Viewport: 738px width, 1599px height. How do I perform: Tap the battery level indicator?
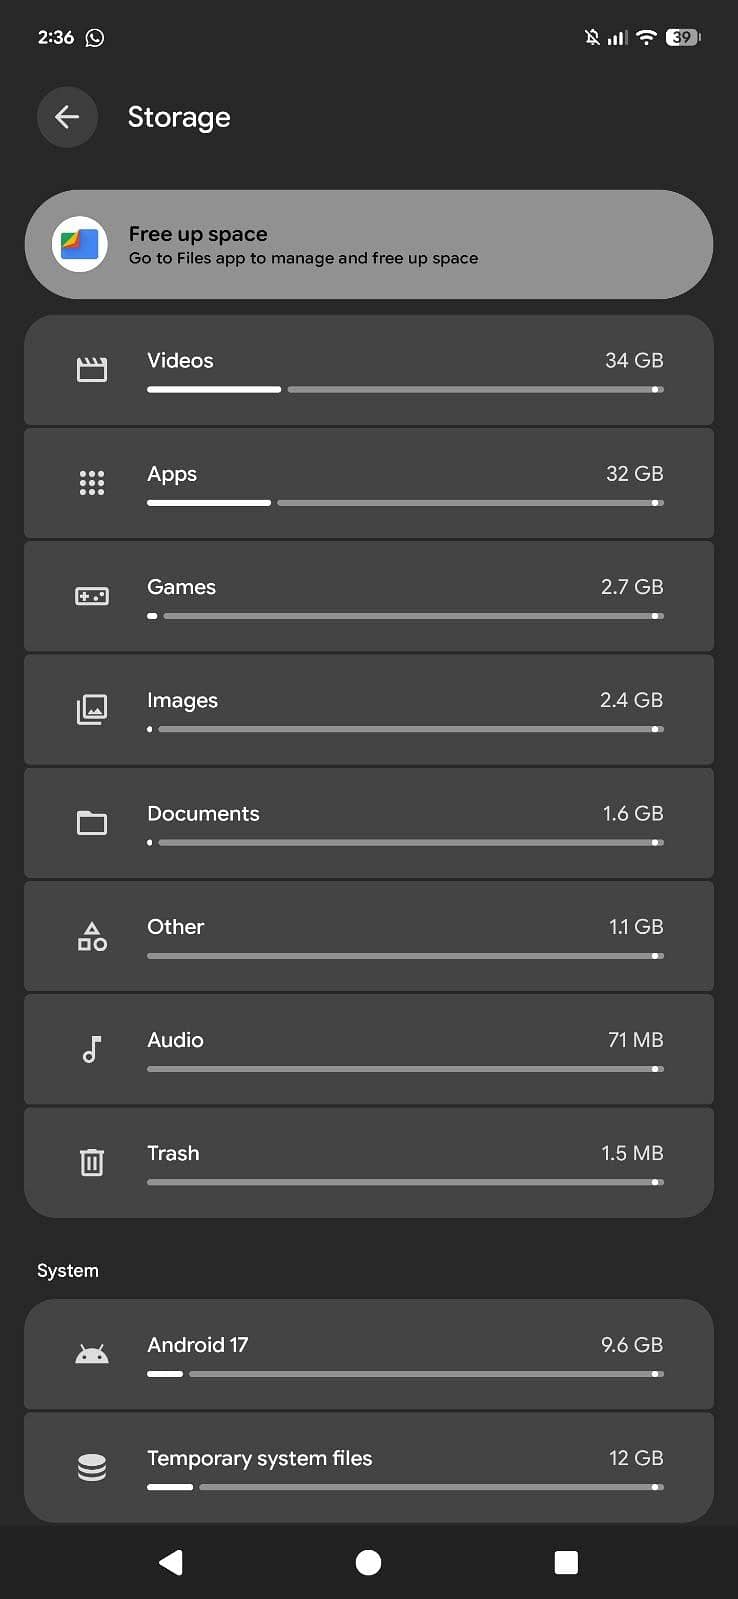pos(684,38)
